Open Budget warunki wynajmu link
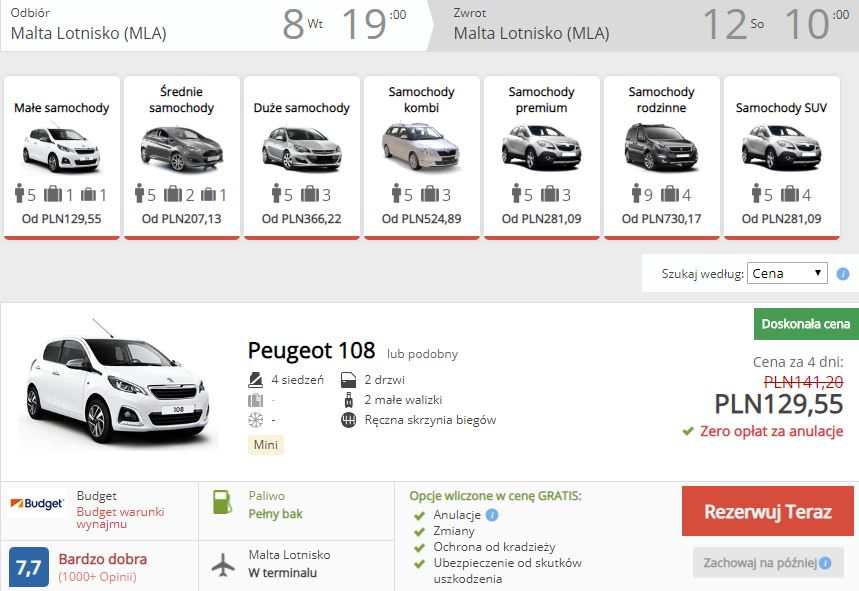 point(121,518)
